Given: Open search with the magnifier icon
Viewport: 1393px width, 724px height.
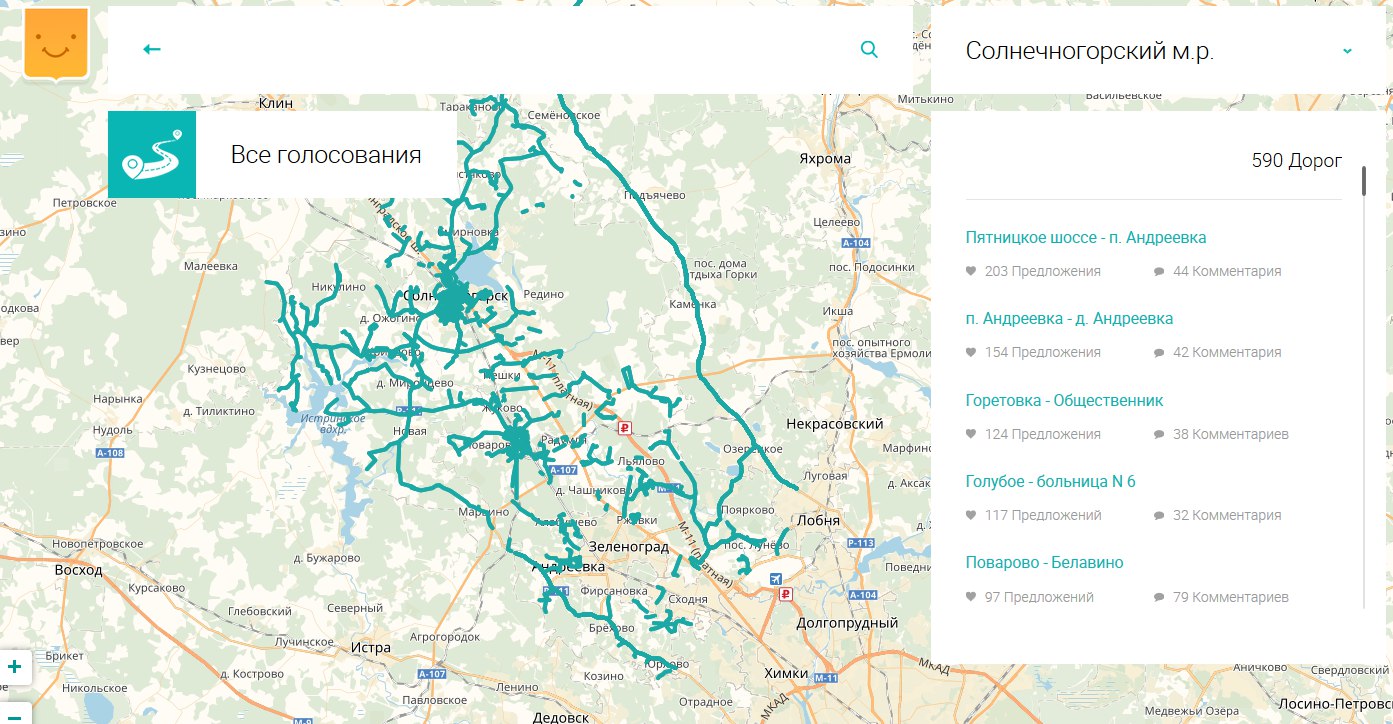Looking at the screenshot, I should click(x=868, y=48).
